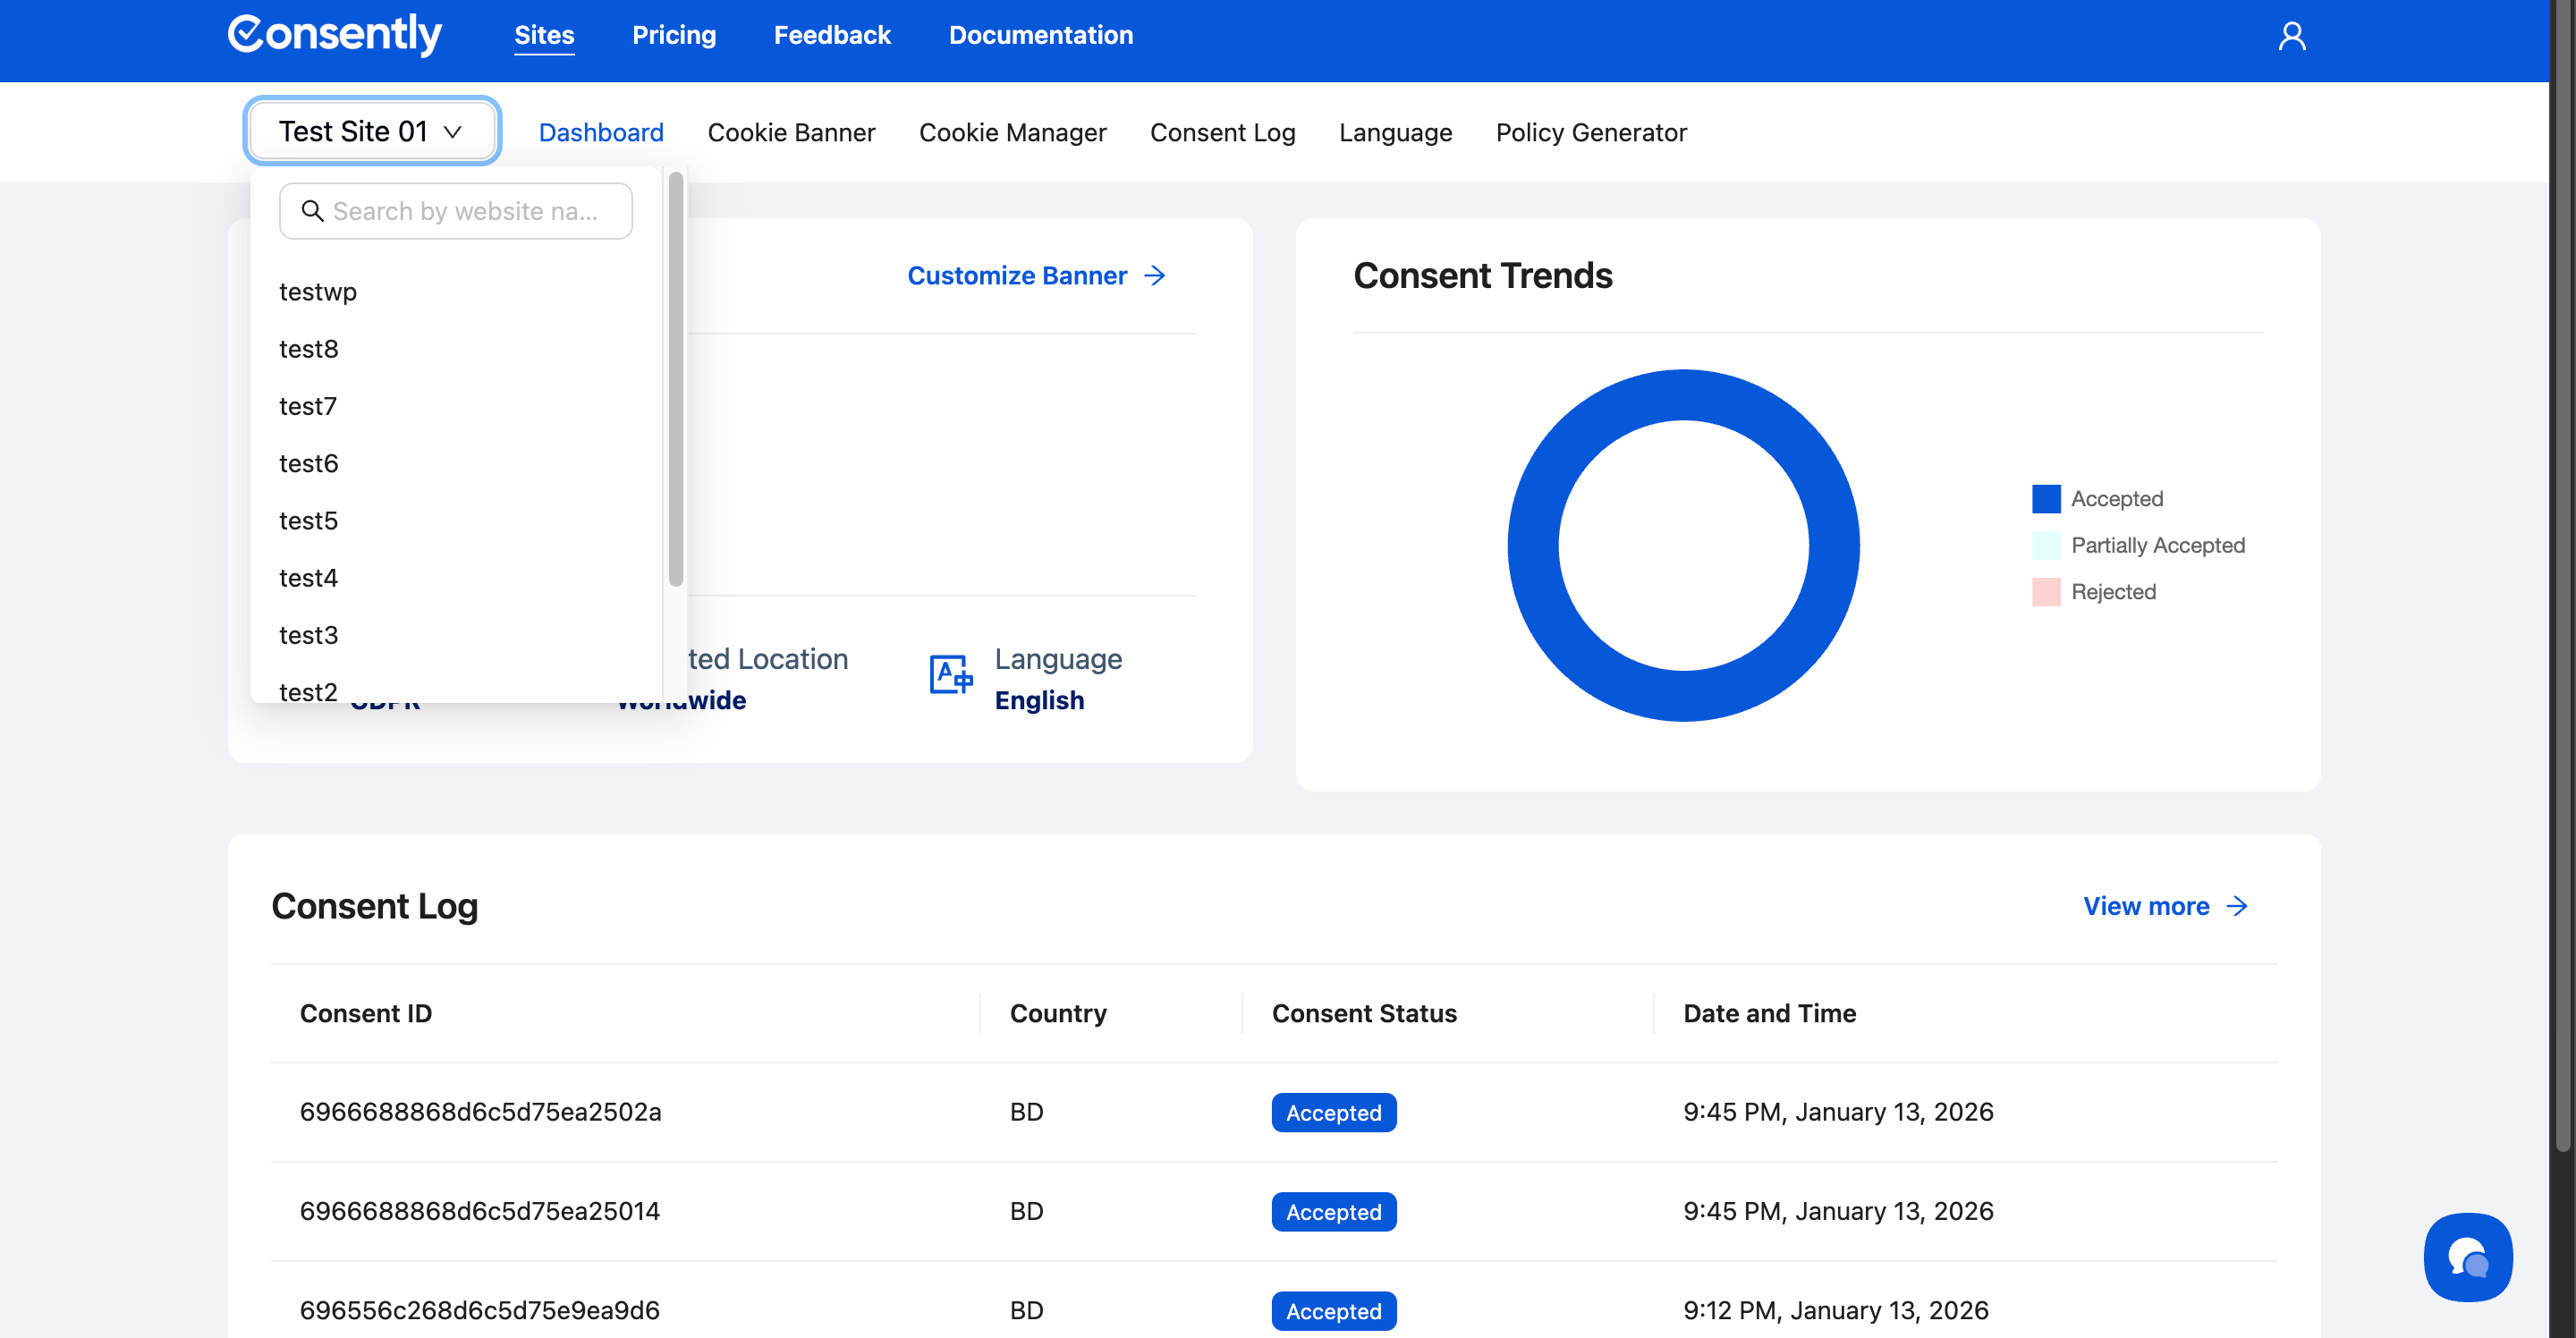This screenshot has height=1338, width=2576.
Task: Open the Documentation link in the header
Action: point(1040,35)
